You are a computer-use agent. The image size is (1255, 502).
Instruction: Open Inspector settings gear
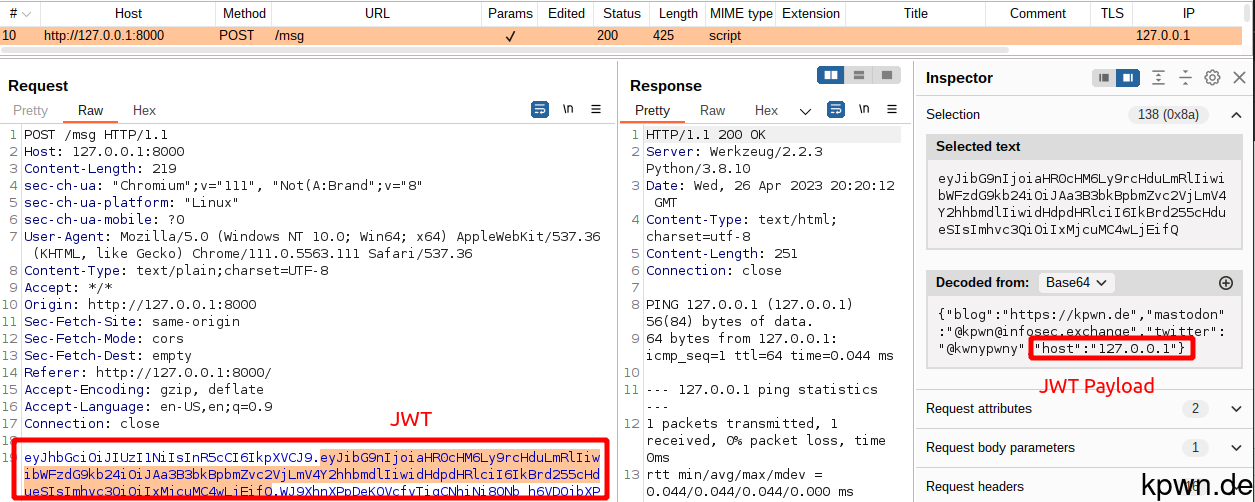pyautogui.click(x=1212, y=78)
